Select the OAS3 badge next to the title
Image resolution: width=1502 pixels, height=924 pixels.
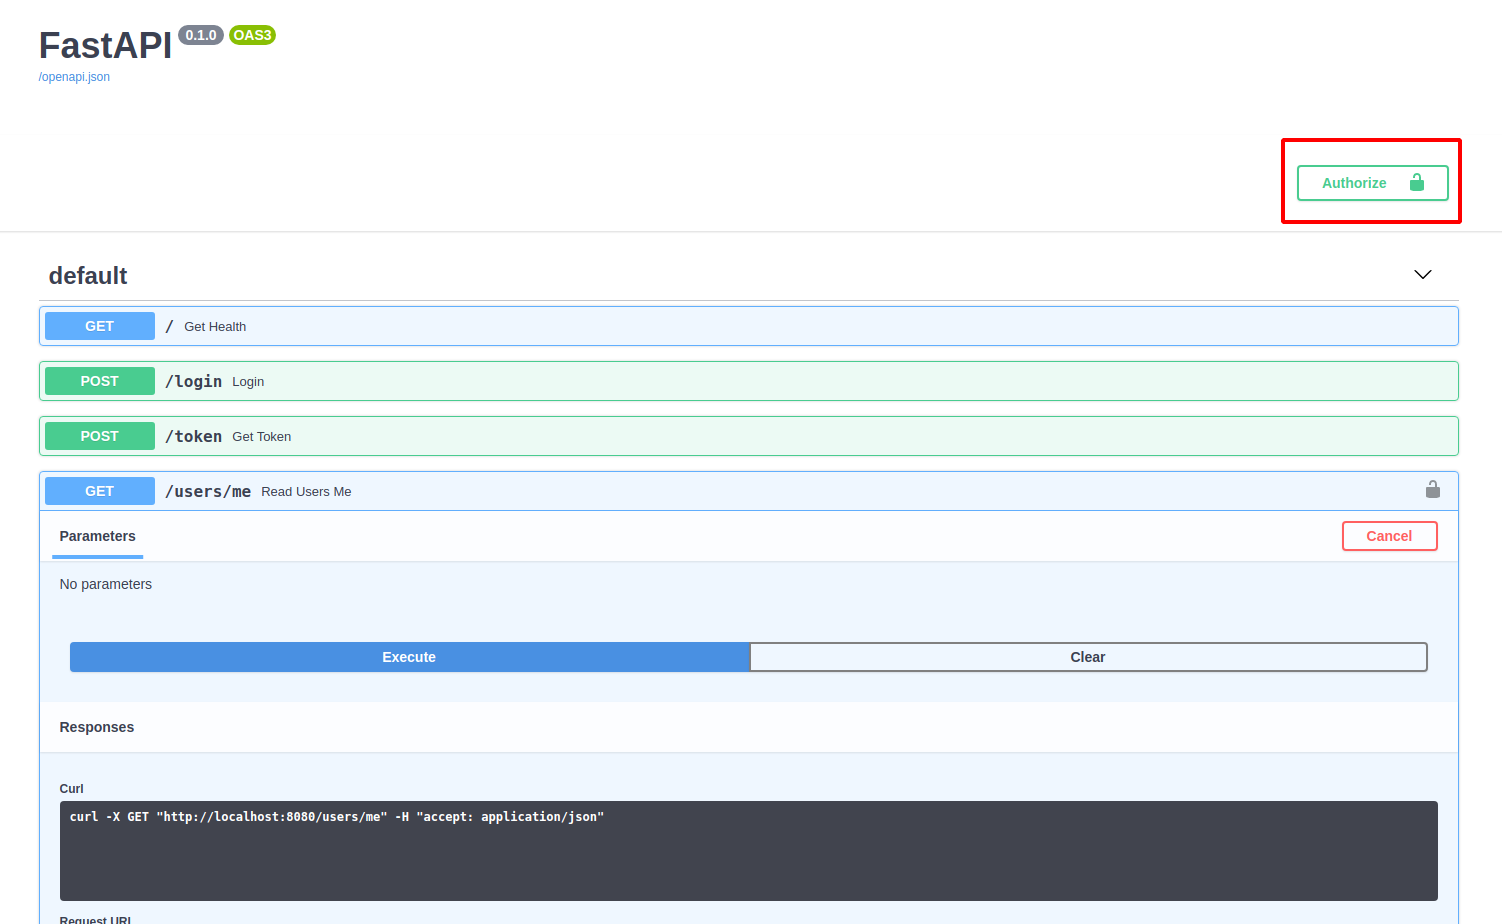[251, 35]
